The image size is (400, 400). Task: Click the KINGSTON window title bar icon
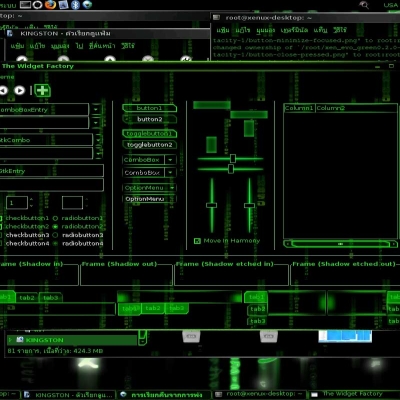pyautogui.click(x=10, y=33)
